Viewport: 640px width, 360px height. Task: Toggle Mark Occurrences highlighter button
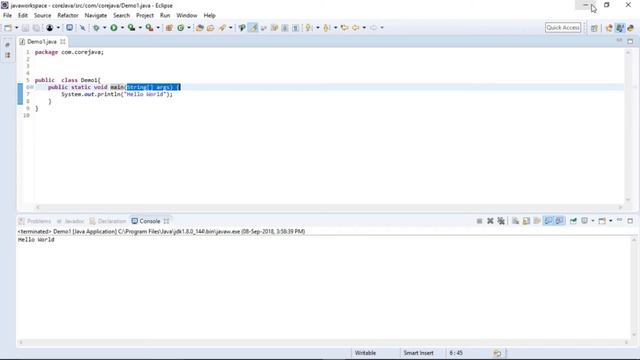click(x=253, y=28)
